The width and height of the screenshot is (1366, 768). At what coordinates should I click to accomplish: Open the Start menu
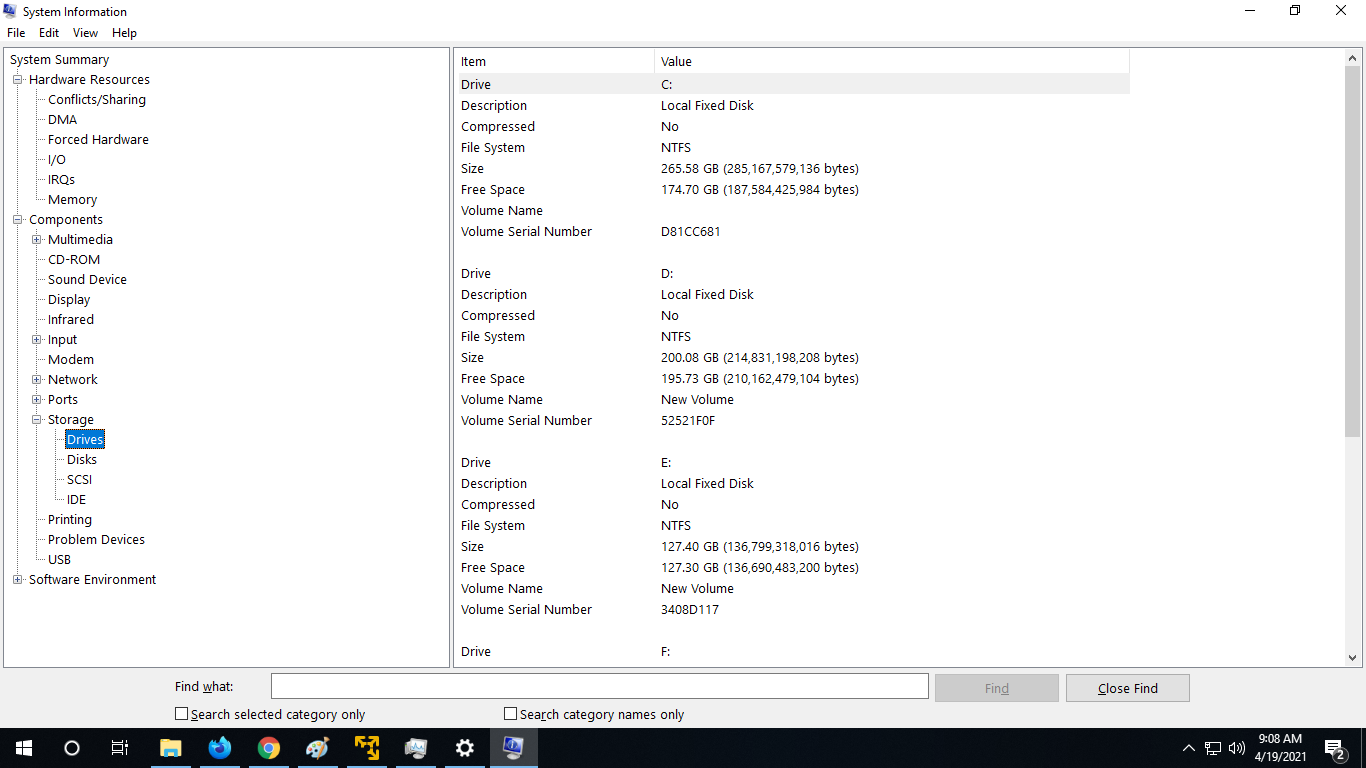pyautogui.click(x=22, y=747)
